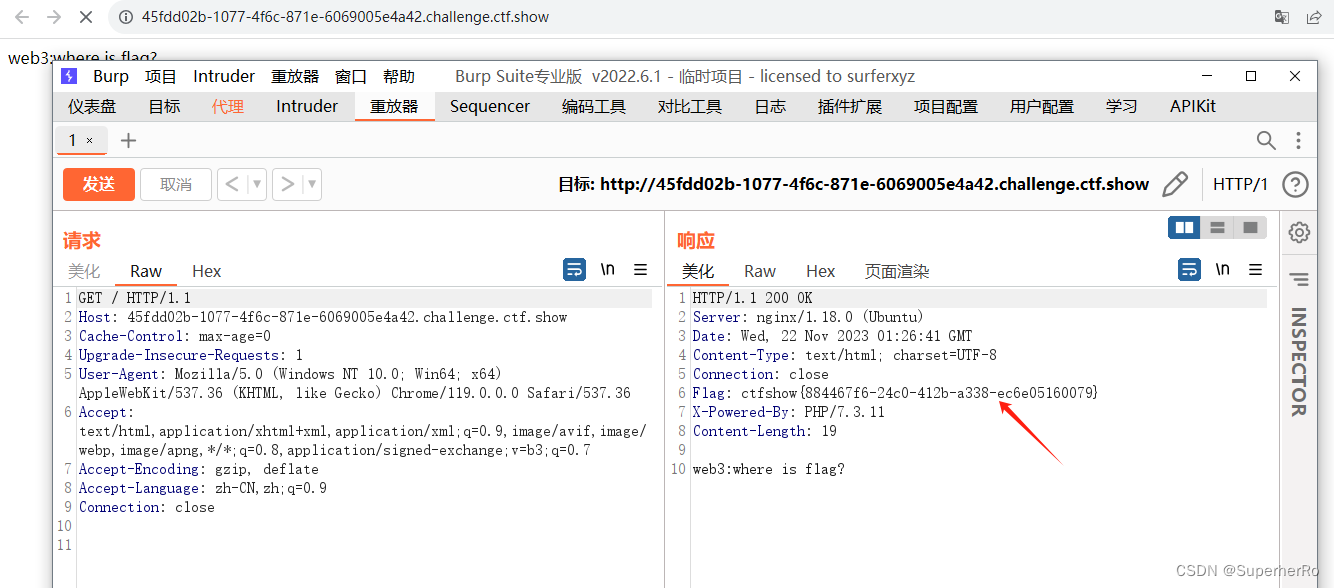1334x588 pixels.
Task: Click the vertical three-dot menu icon
Action: (x=1297, y=141)
